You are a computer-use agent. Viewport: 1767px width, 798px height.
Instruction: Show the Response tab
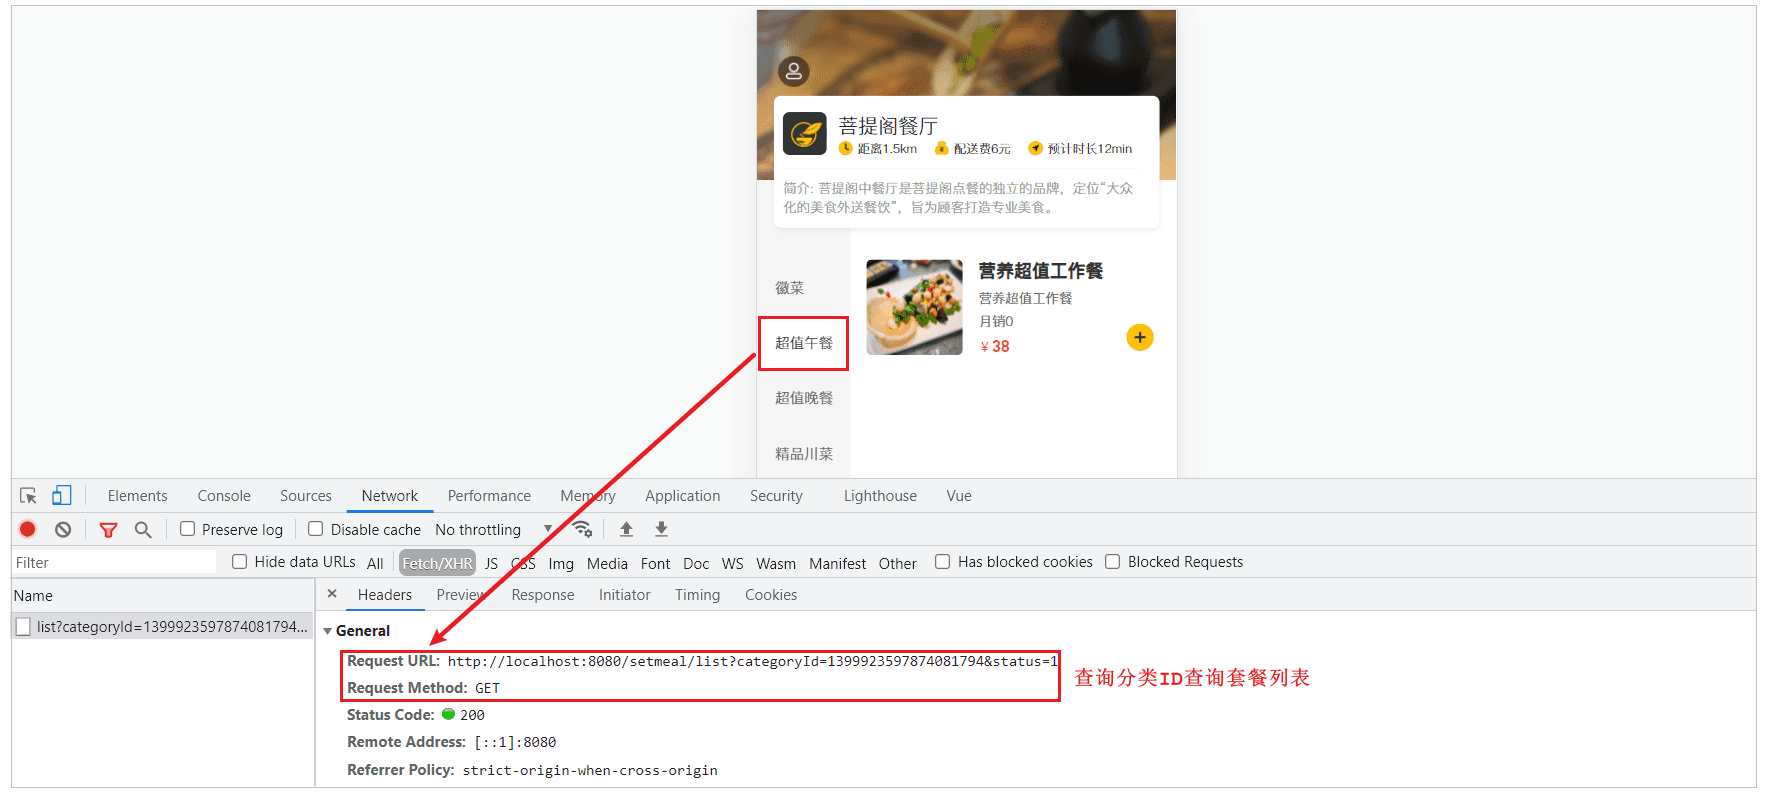tap(543, 595)
